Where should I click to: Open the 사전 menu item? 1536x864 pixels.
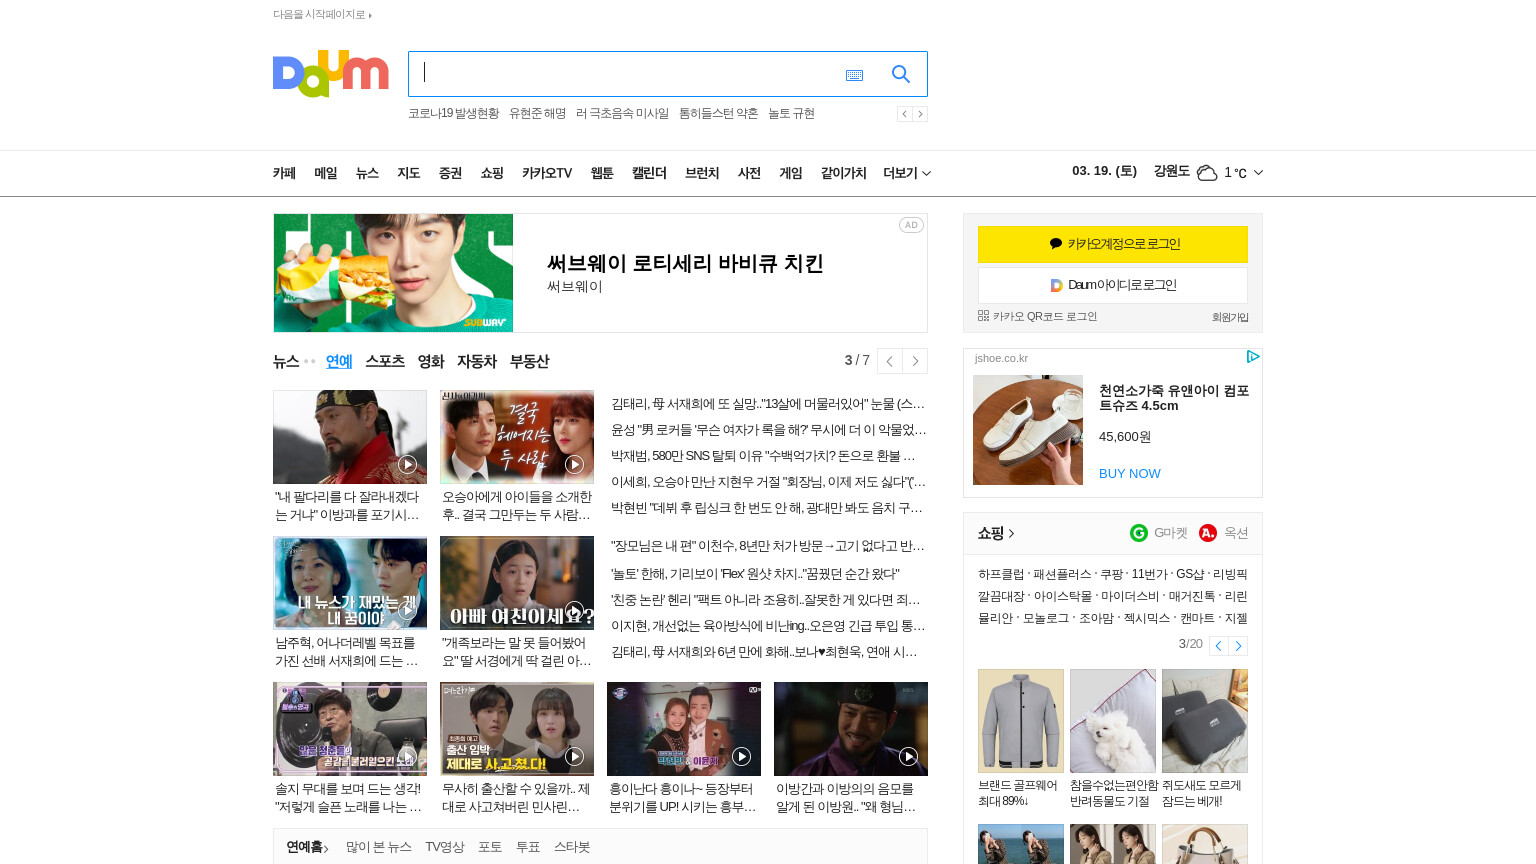coord(749,173)
